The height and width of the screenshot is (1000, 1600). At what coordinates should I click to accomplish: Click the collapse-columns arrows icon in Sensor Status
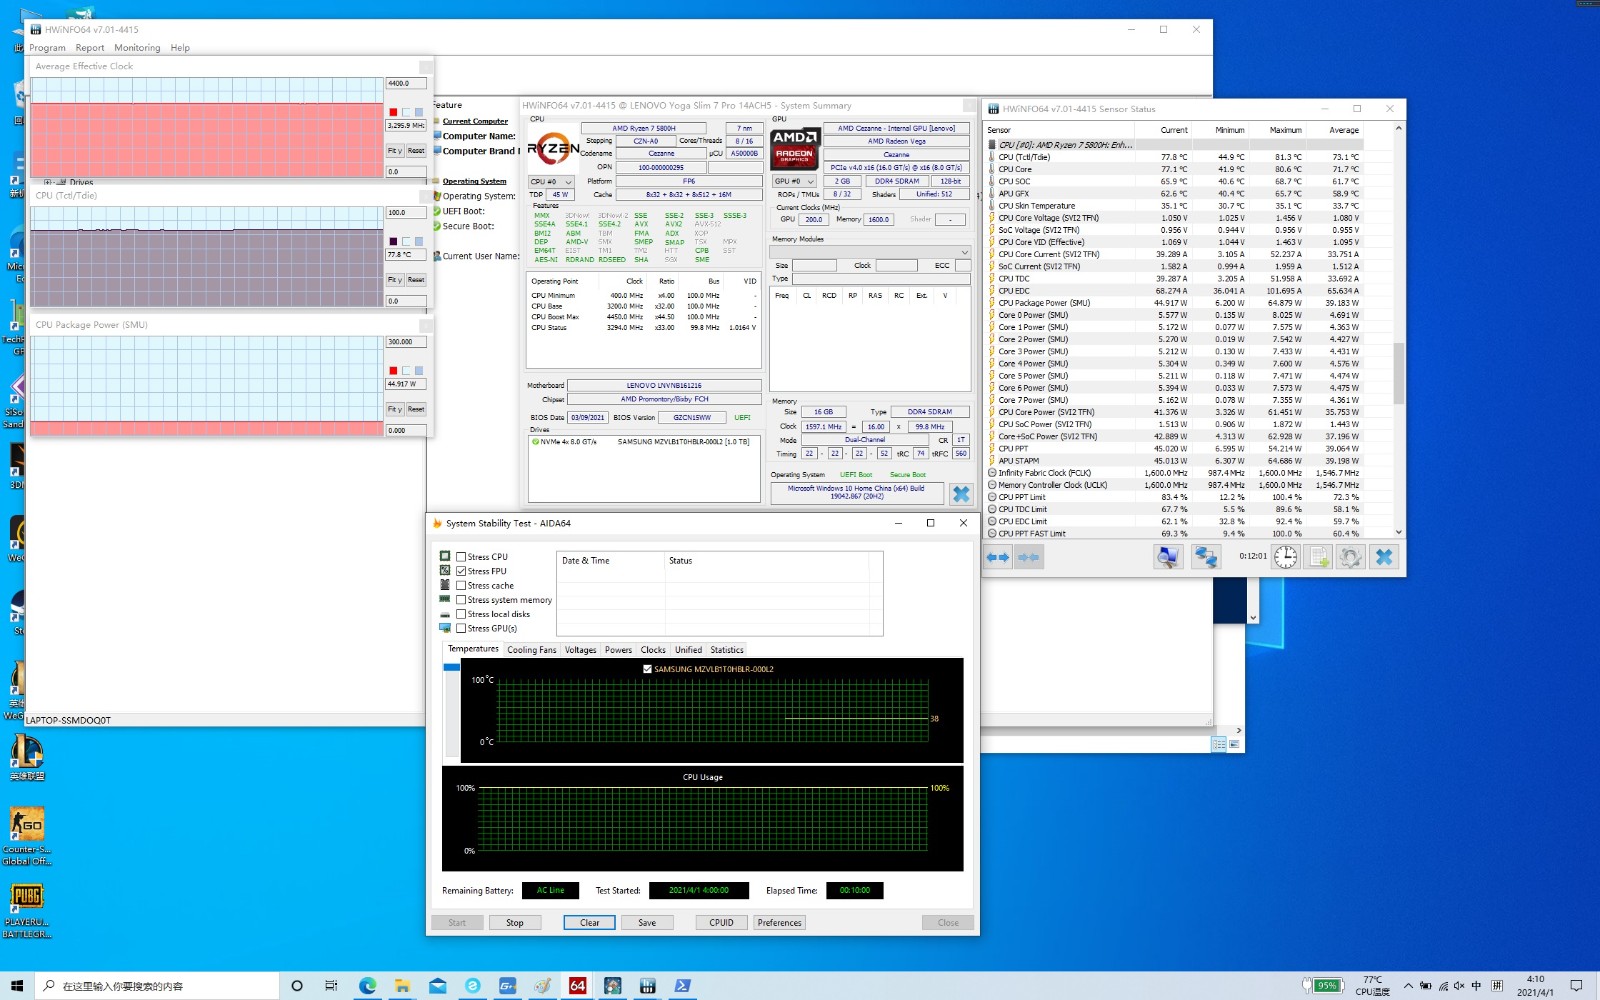tap(1029, 557)
